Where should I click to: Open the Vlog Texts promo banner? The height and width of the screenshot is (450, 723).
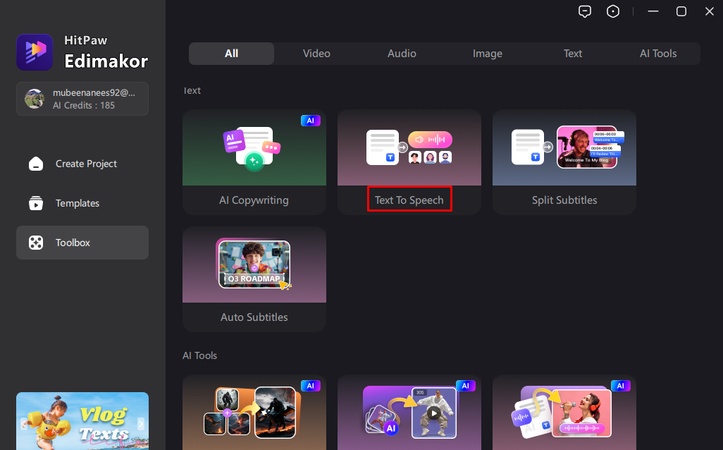(83, 420)
